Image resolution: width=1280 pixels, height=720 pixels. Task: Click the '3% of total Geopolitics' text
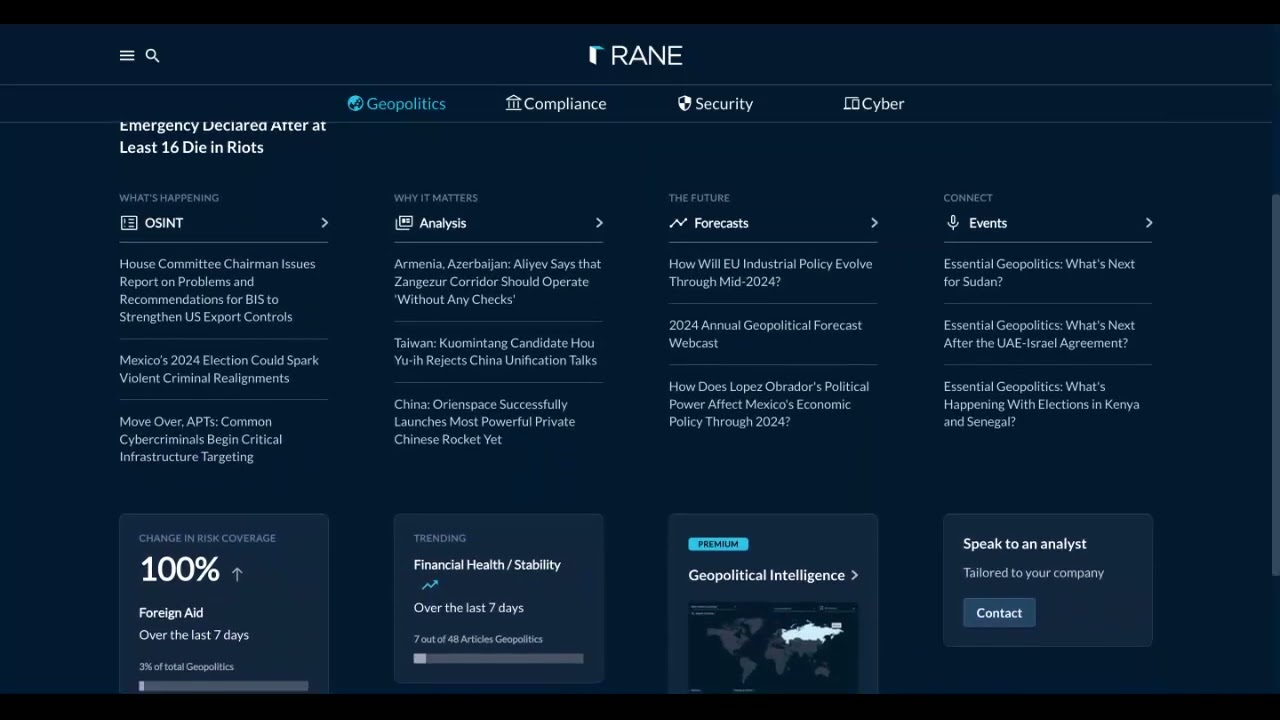point(186,667)
